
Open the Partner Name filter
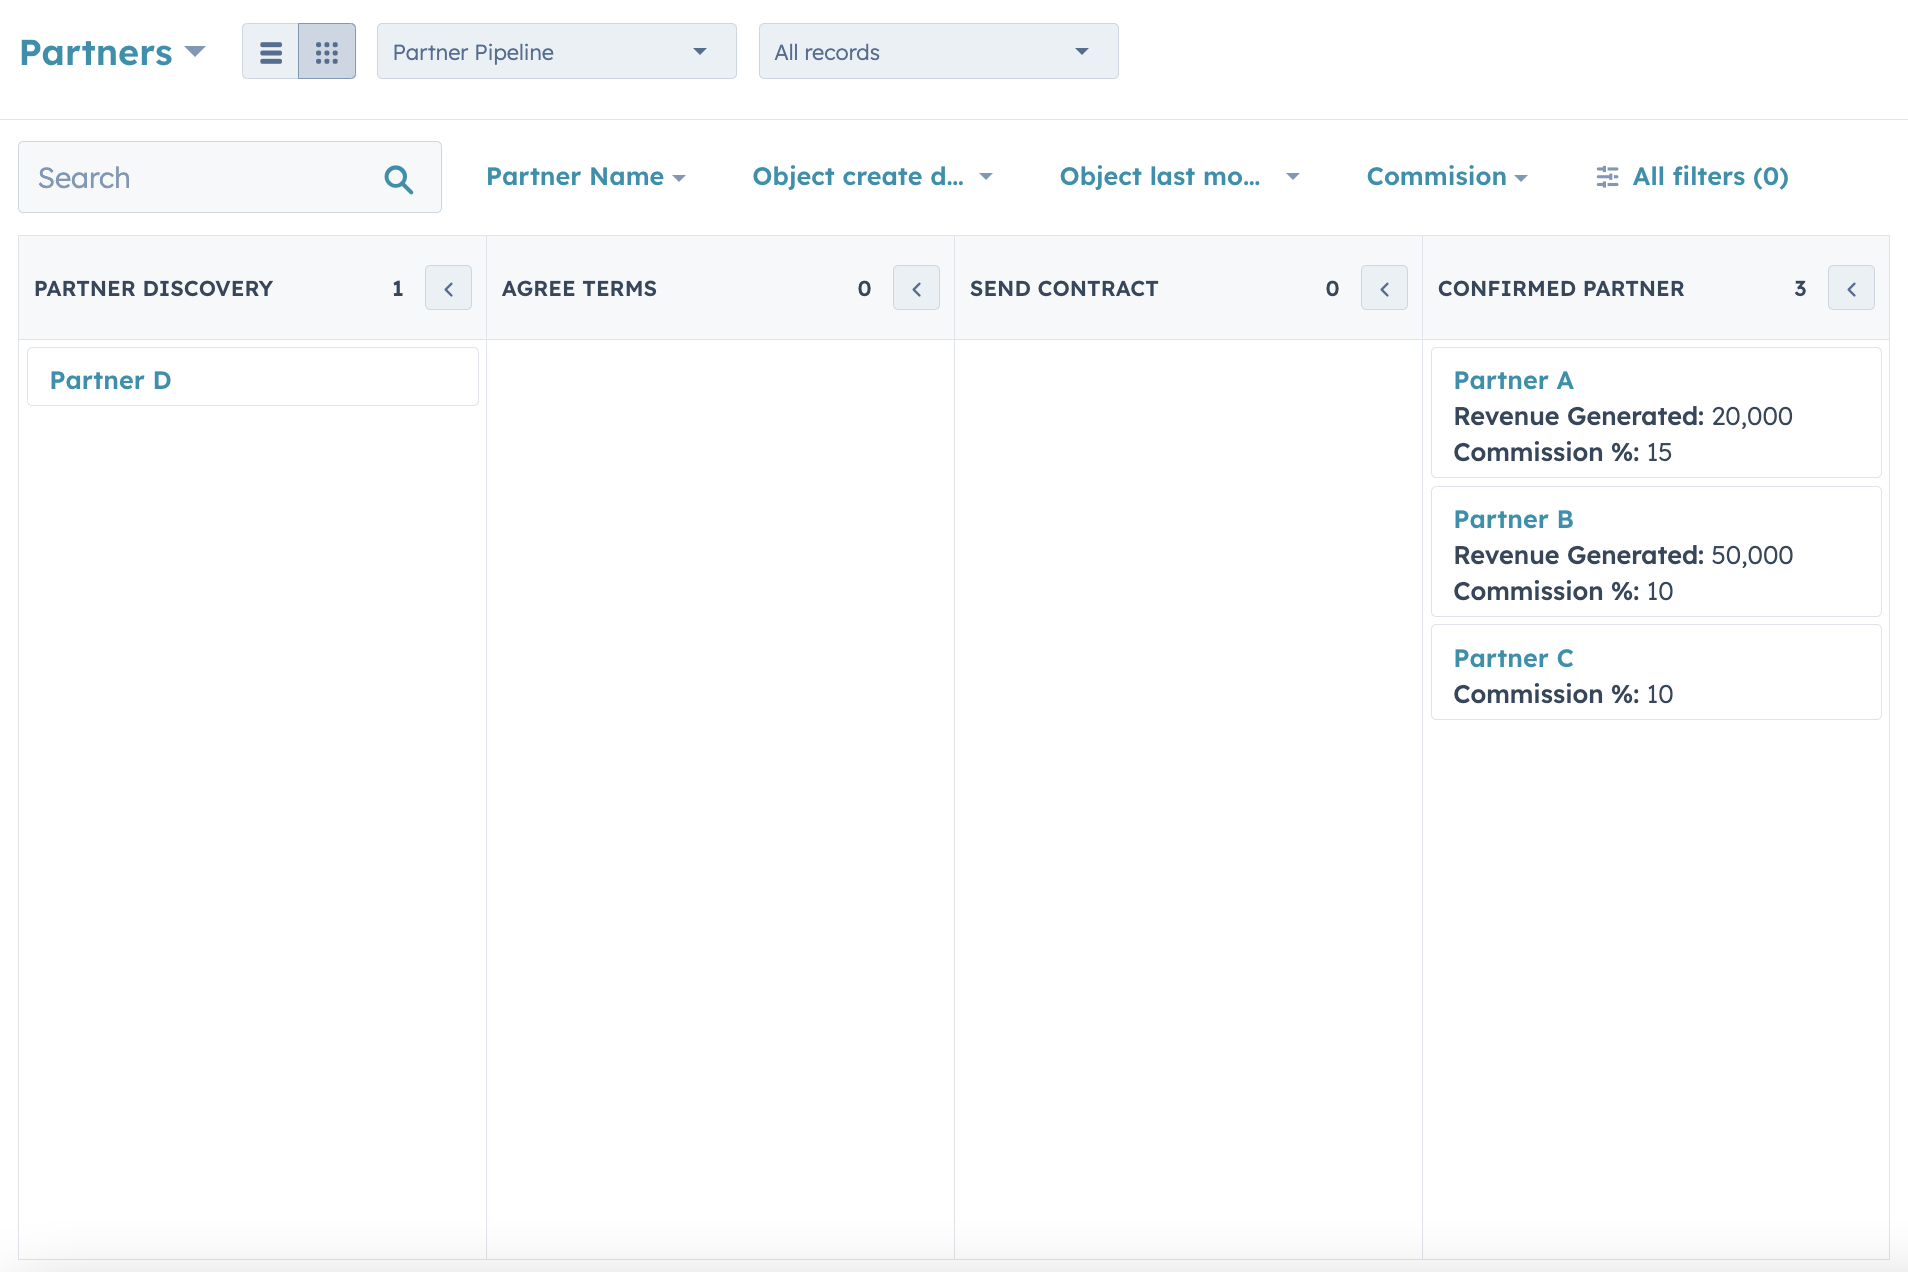coord(585,177)
